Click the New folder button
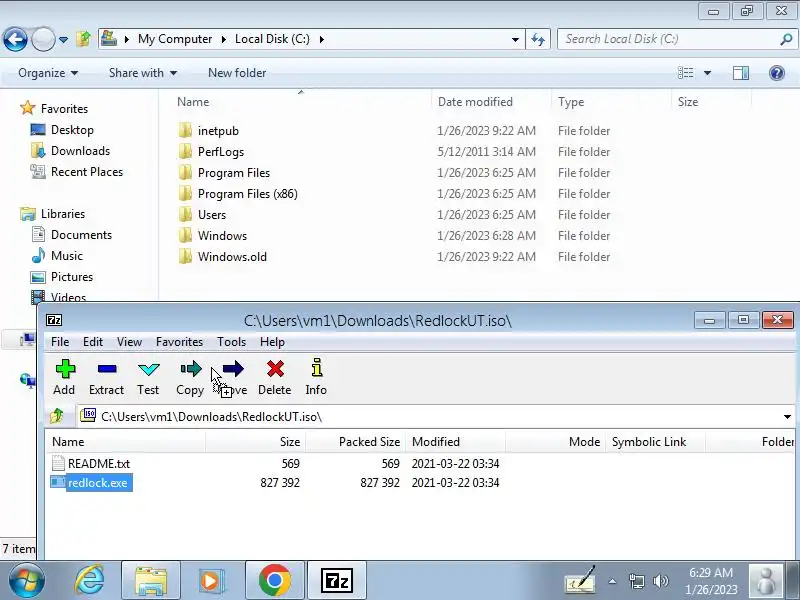 click(237, 73)
